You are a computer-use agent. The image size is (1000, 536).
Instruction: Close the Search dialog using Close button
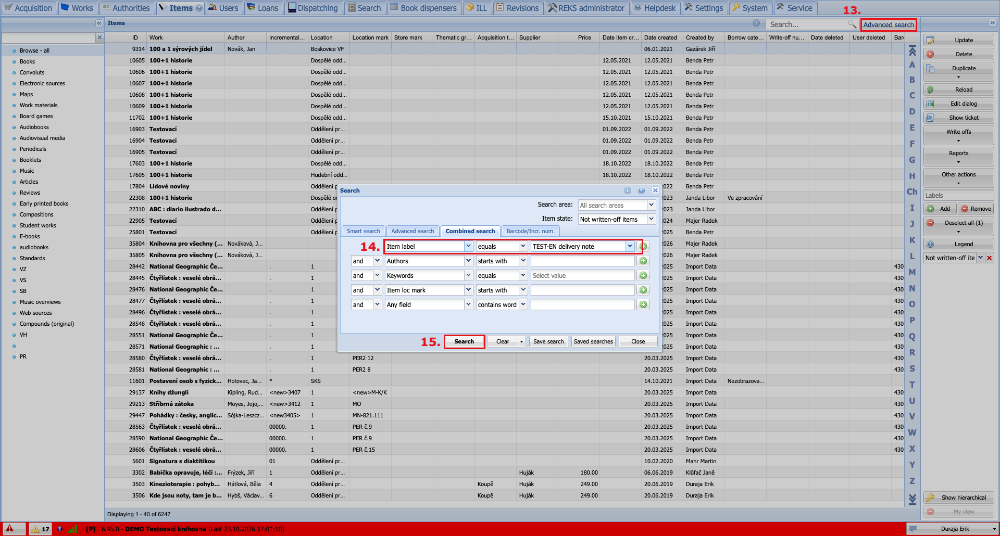638,341
